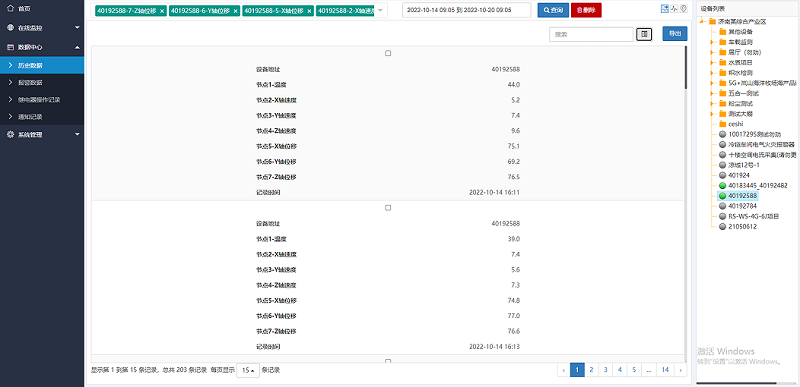Click the folder icon of 五合一测试
Screen dimensions: 800x387
pos(722,93)
